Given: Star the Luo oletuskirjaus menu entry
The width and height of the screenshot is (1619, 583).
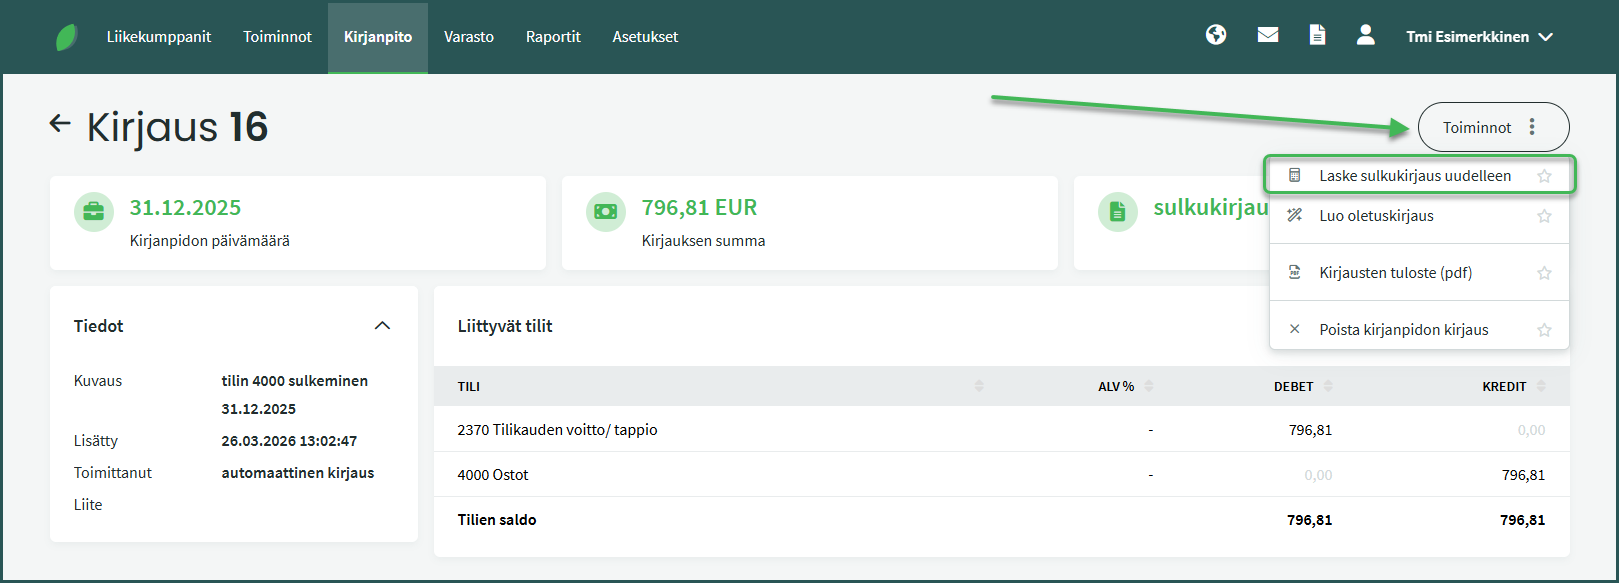Looking at the screenshot, I should tap(1544, 216).
